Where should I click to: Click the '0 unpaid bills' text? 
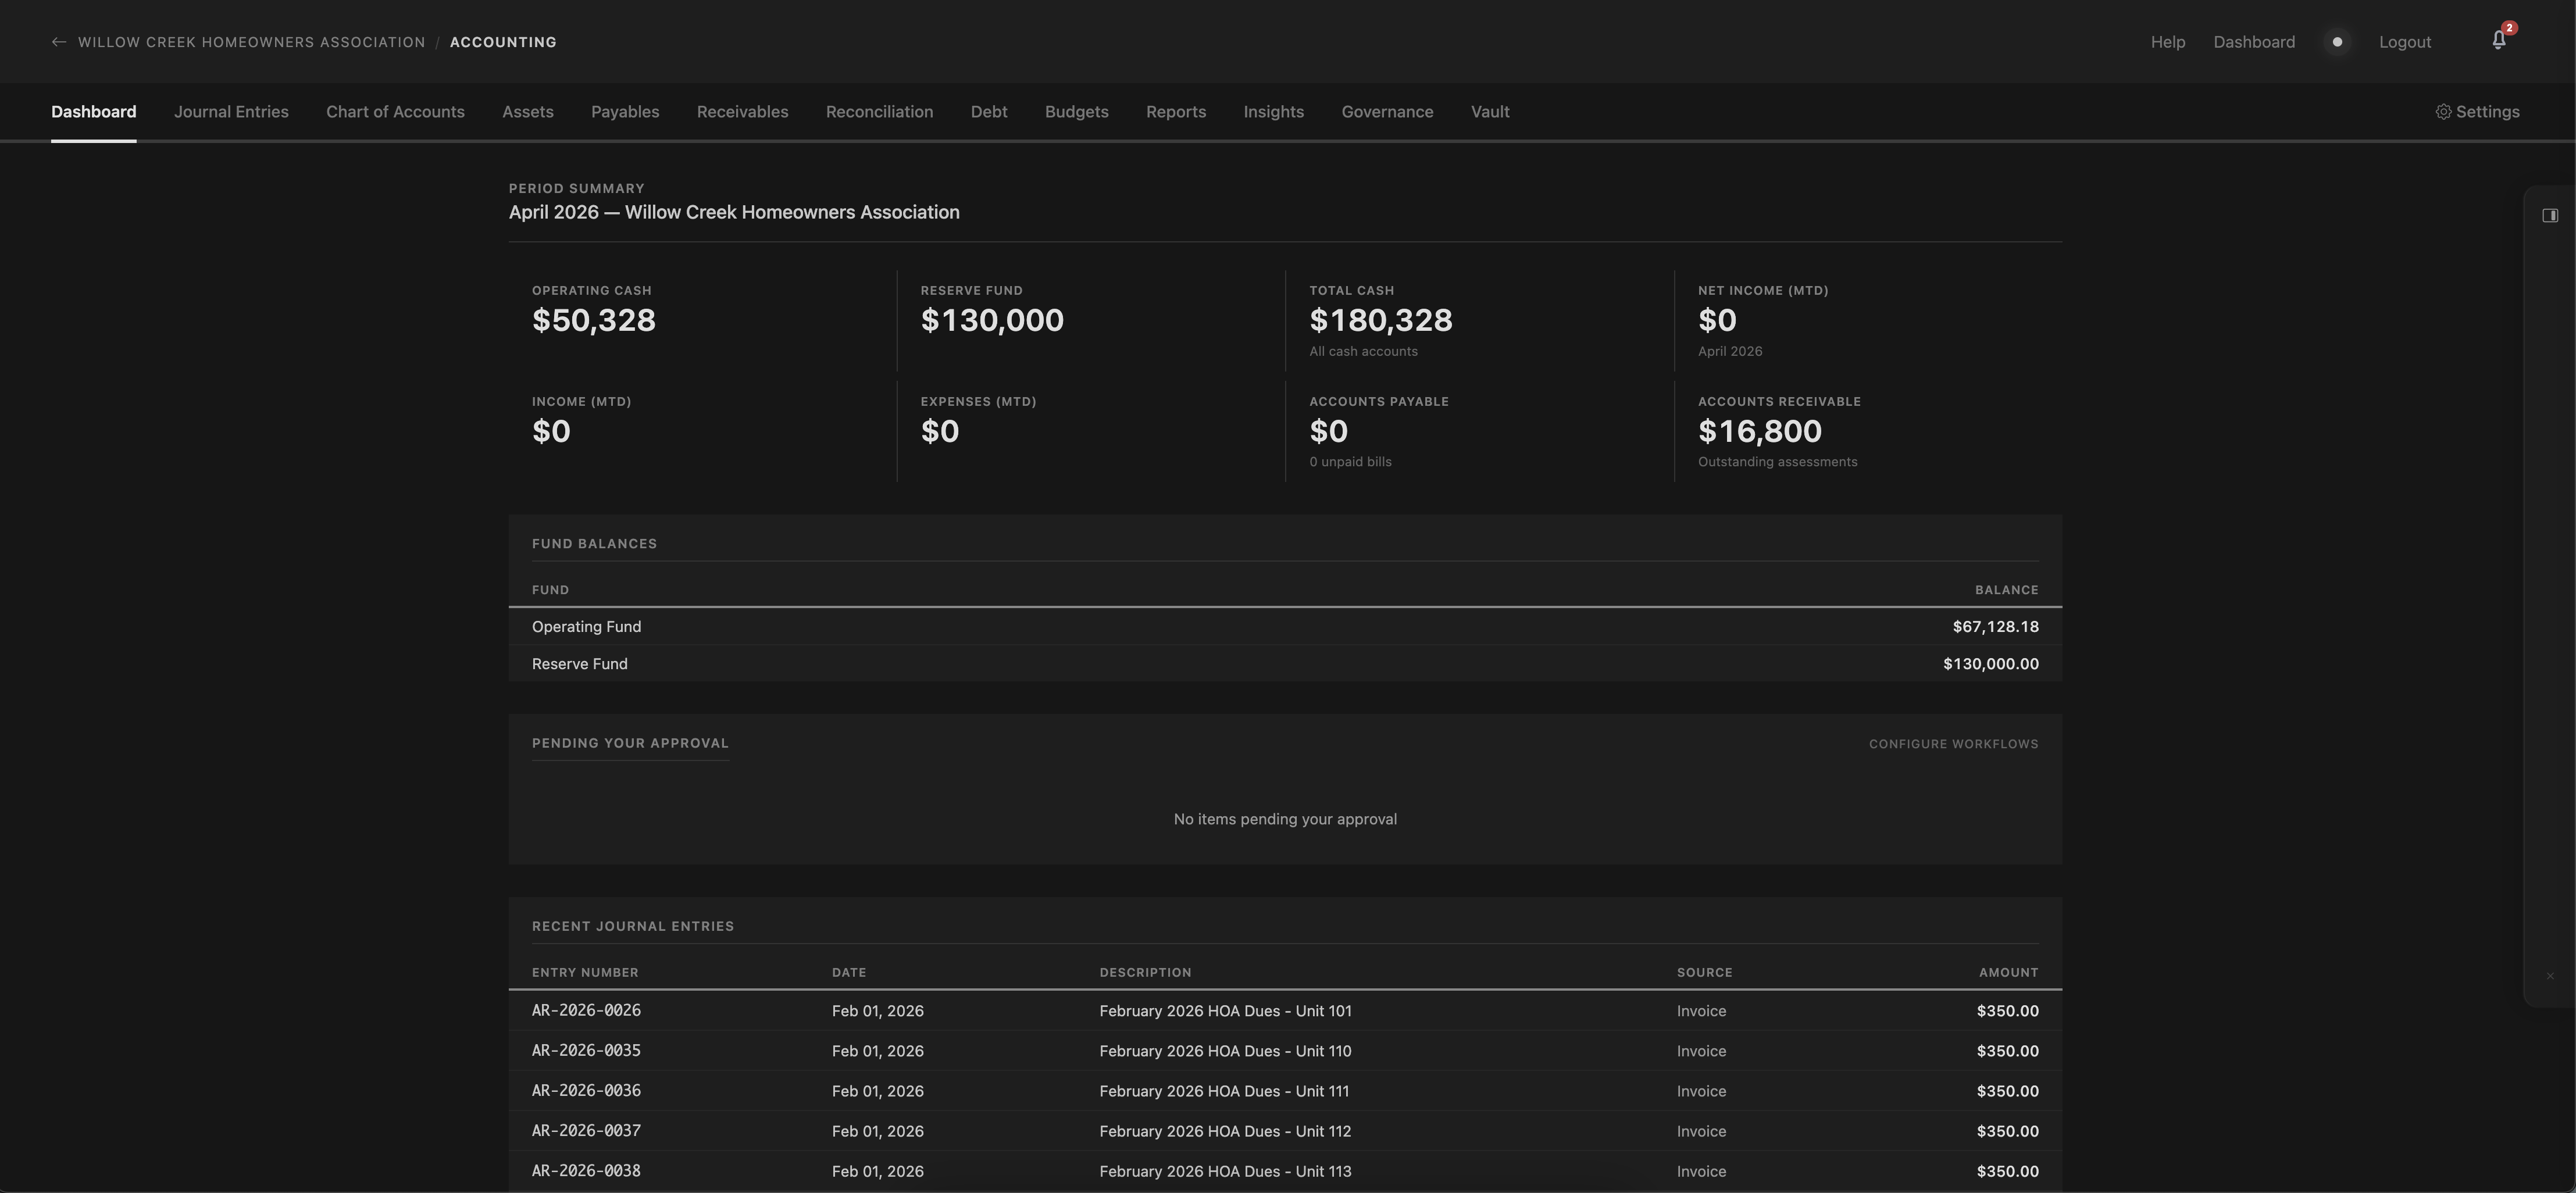coord(1350,462)
